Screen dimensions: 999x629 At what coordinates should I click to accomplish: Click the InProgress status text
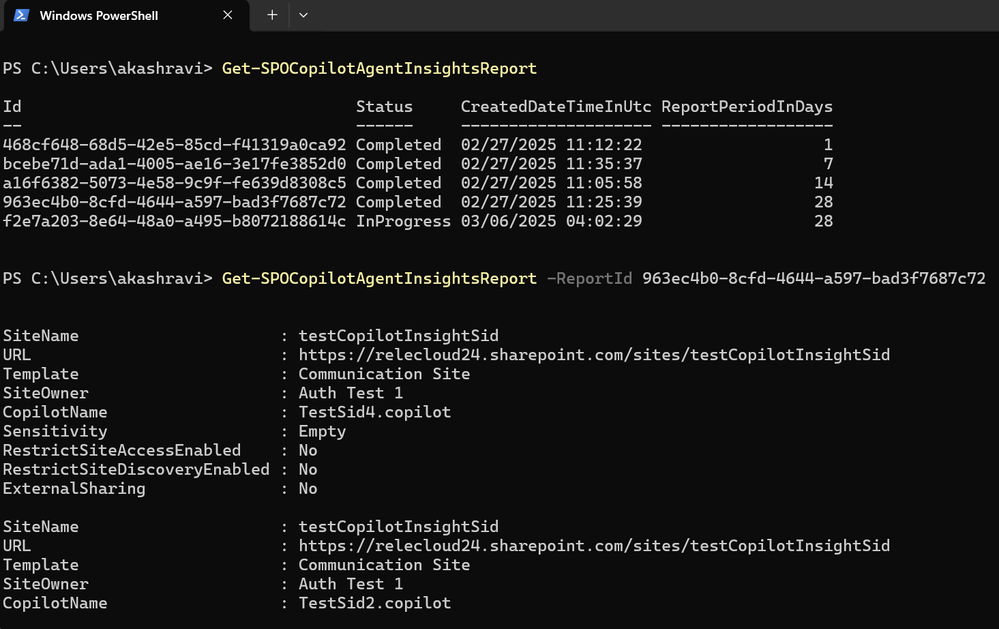pyautogui.click(x=403, y=221)
